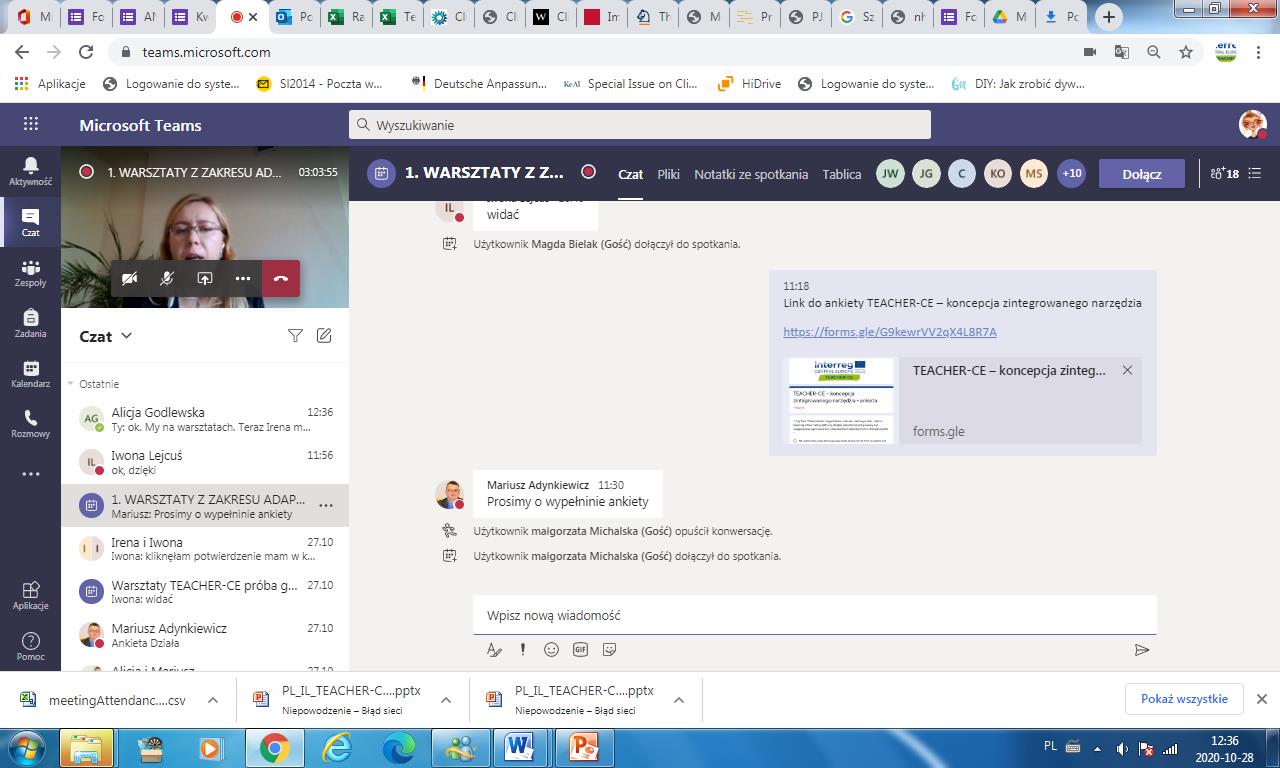Click JW participant avatar

(890, 173)
